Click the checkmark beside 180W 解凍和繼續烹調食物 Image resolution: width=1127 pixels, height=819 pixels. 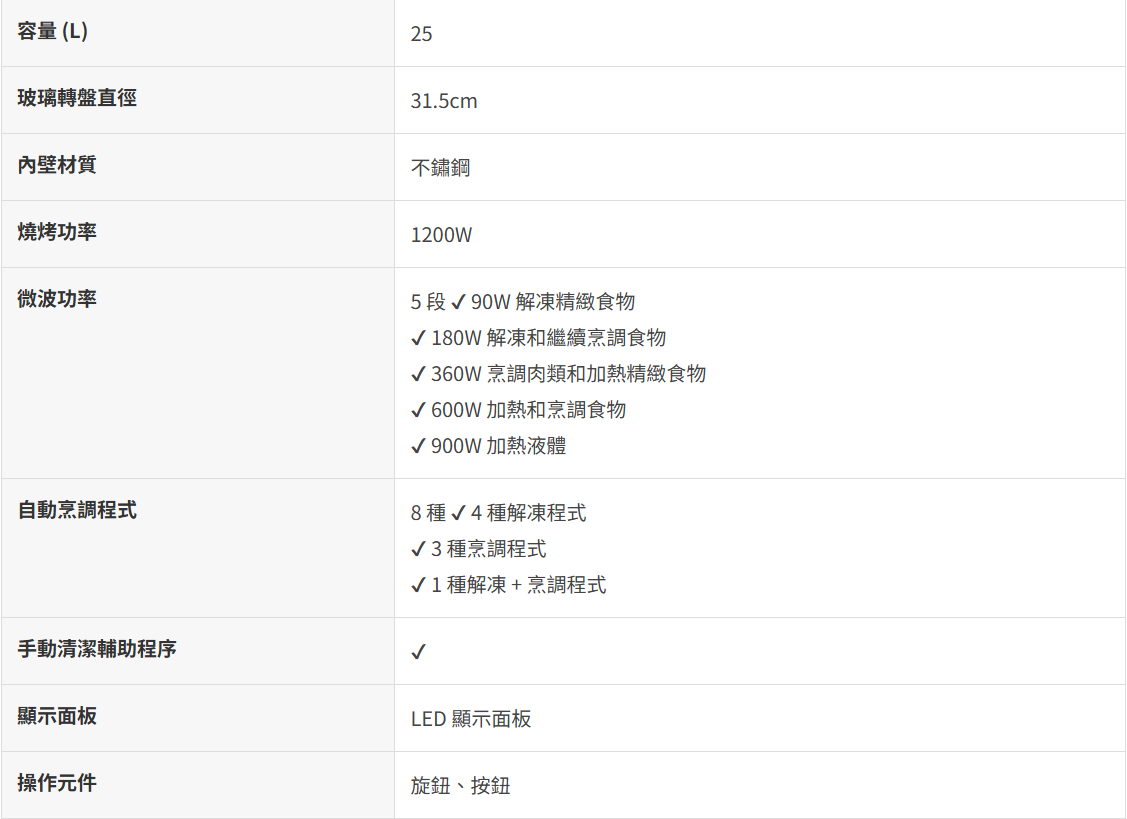[419, 339]
